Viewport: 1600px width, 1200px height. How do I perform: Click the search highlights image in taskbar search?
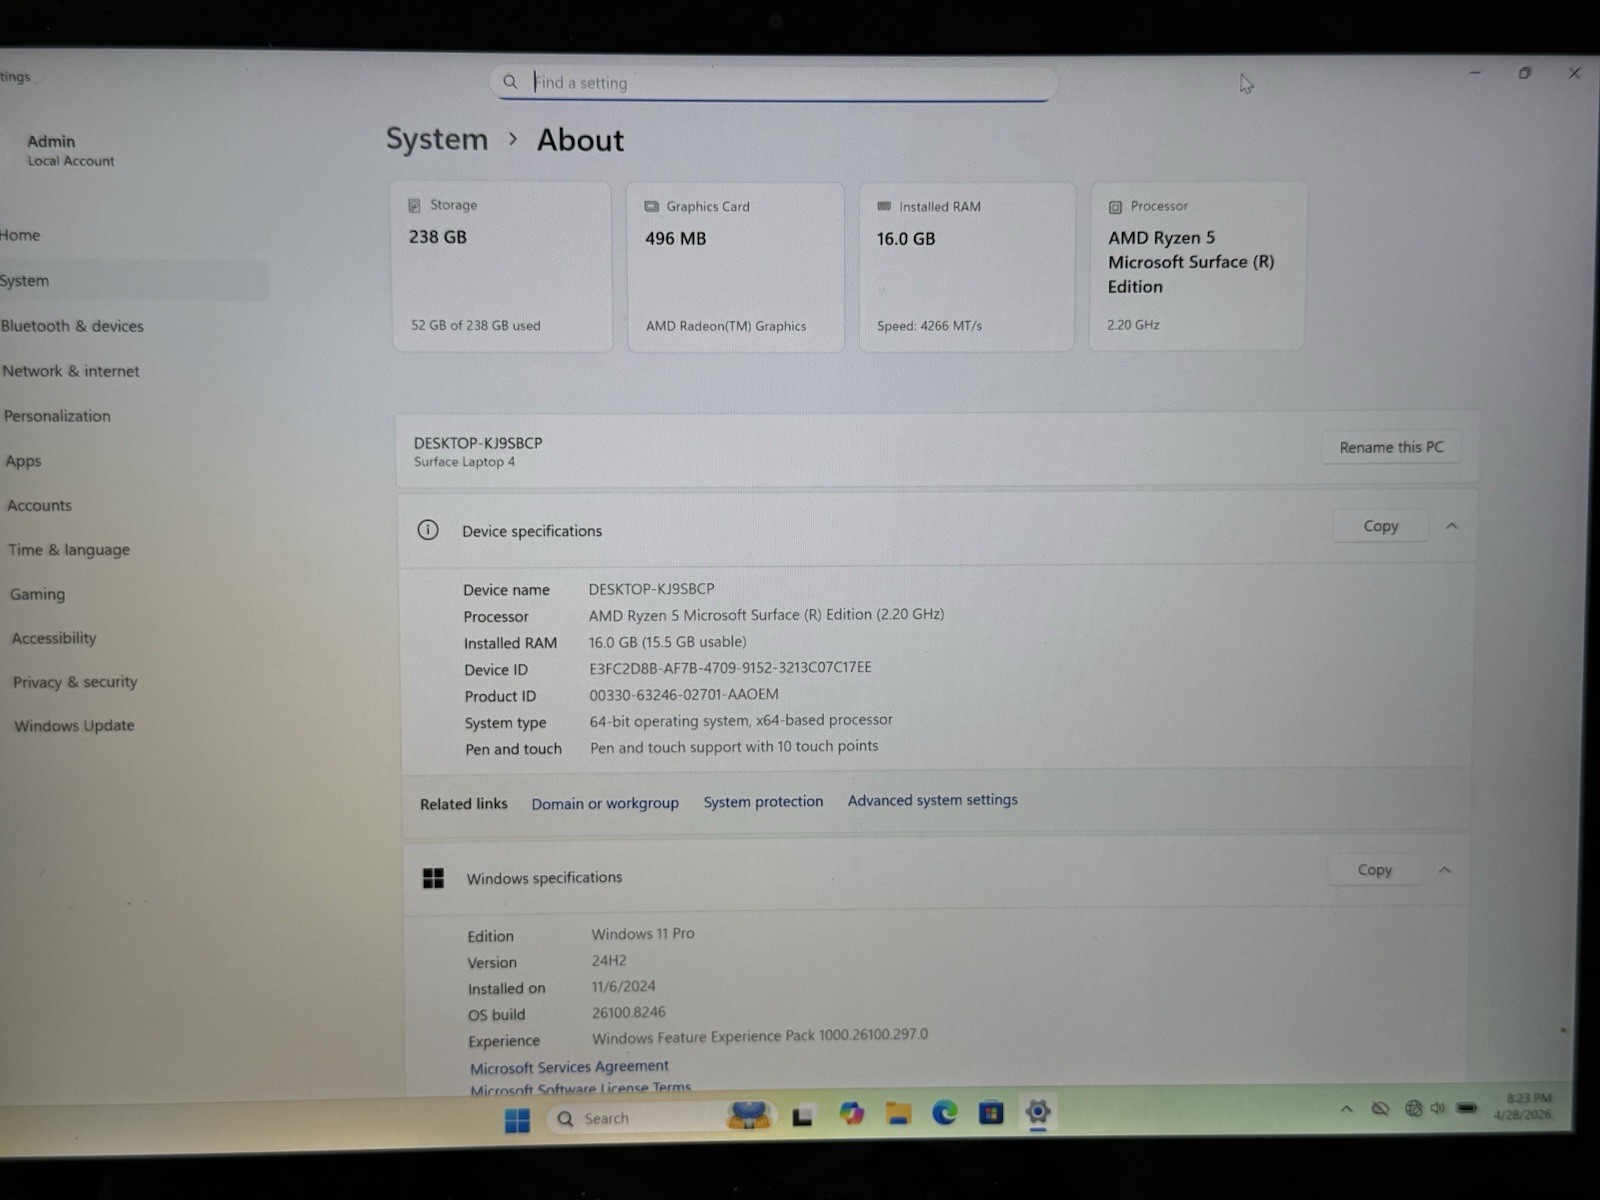click(749, 1115)
